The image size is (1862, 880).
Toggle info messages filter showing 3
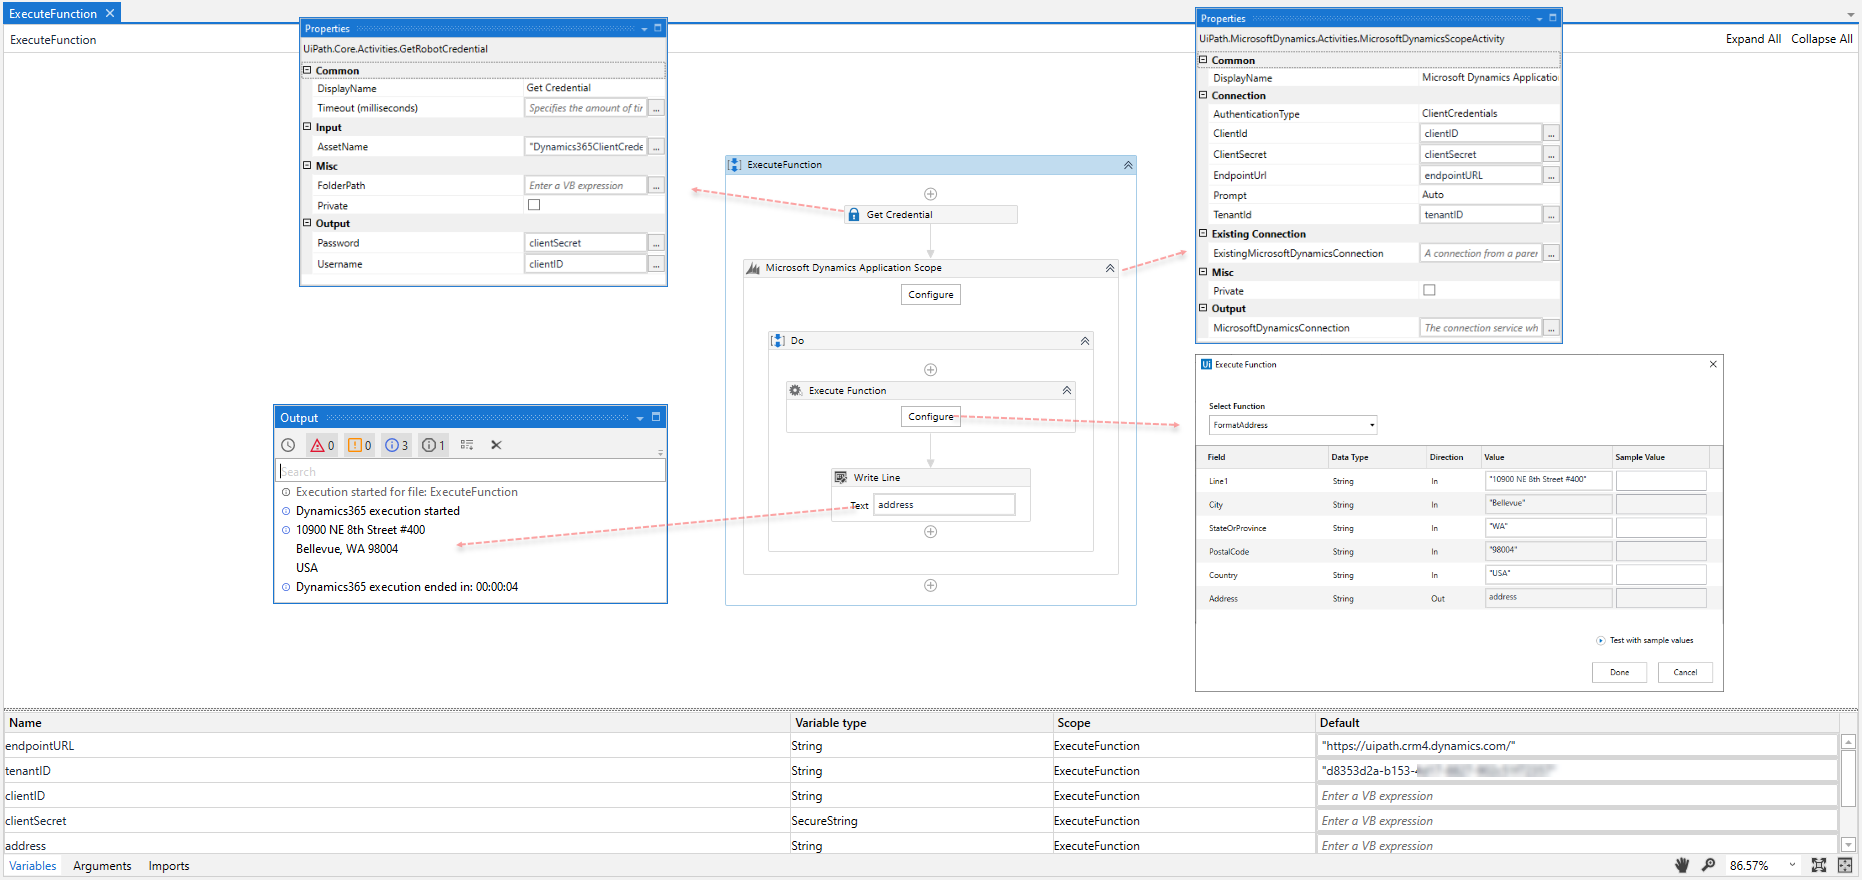tap(396, 445)
